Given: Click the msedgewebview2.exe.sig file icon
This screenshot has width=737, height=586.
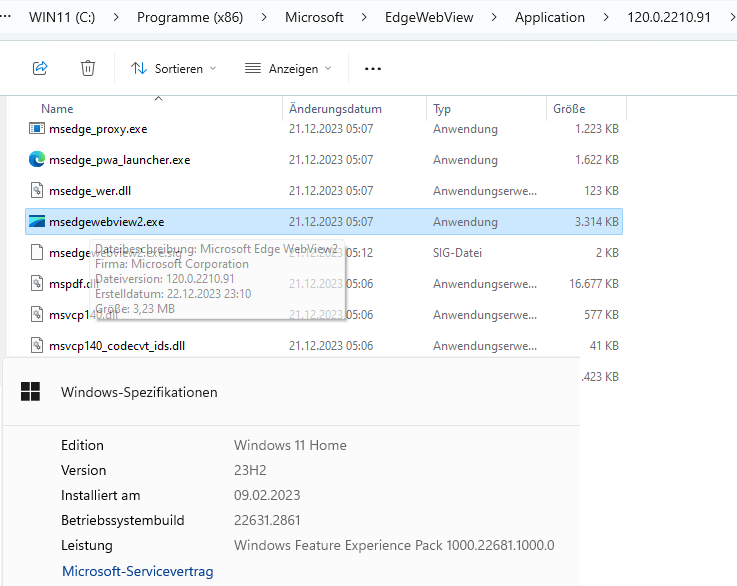Looking at the screenshot, I should click(x=37, y=252).
